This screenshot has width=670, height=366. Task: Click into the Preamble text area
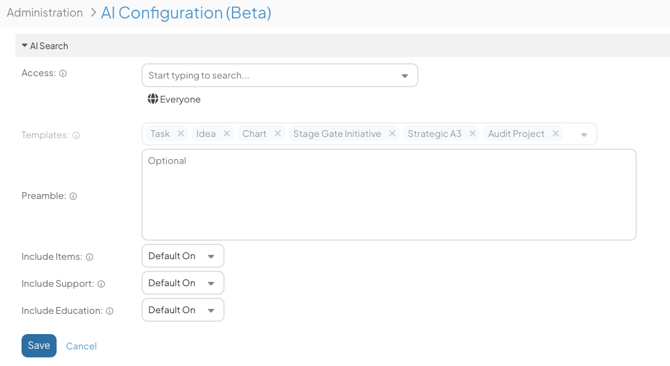(x=389, y=194)
